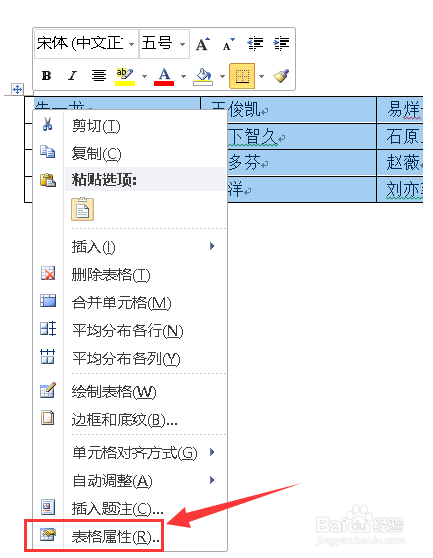Click the draw table pencil icon

[48, 390]
